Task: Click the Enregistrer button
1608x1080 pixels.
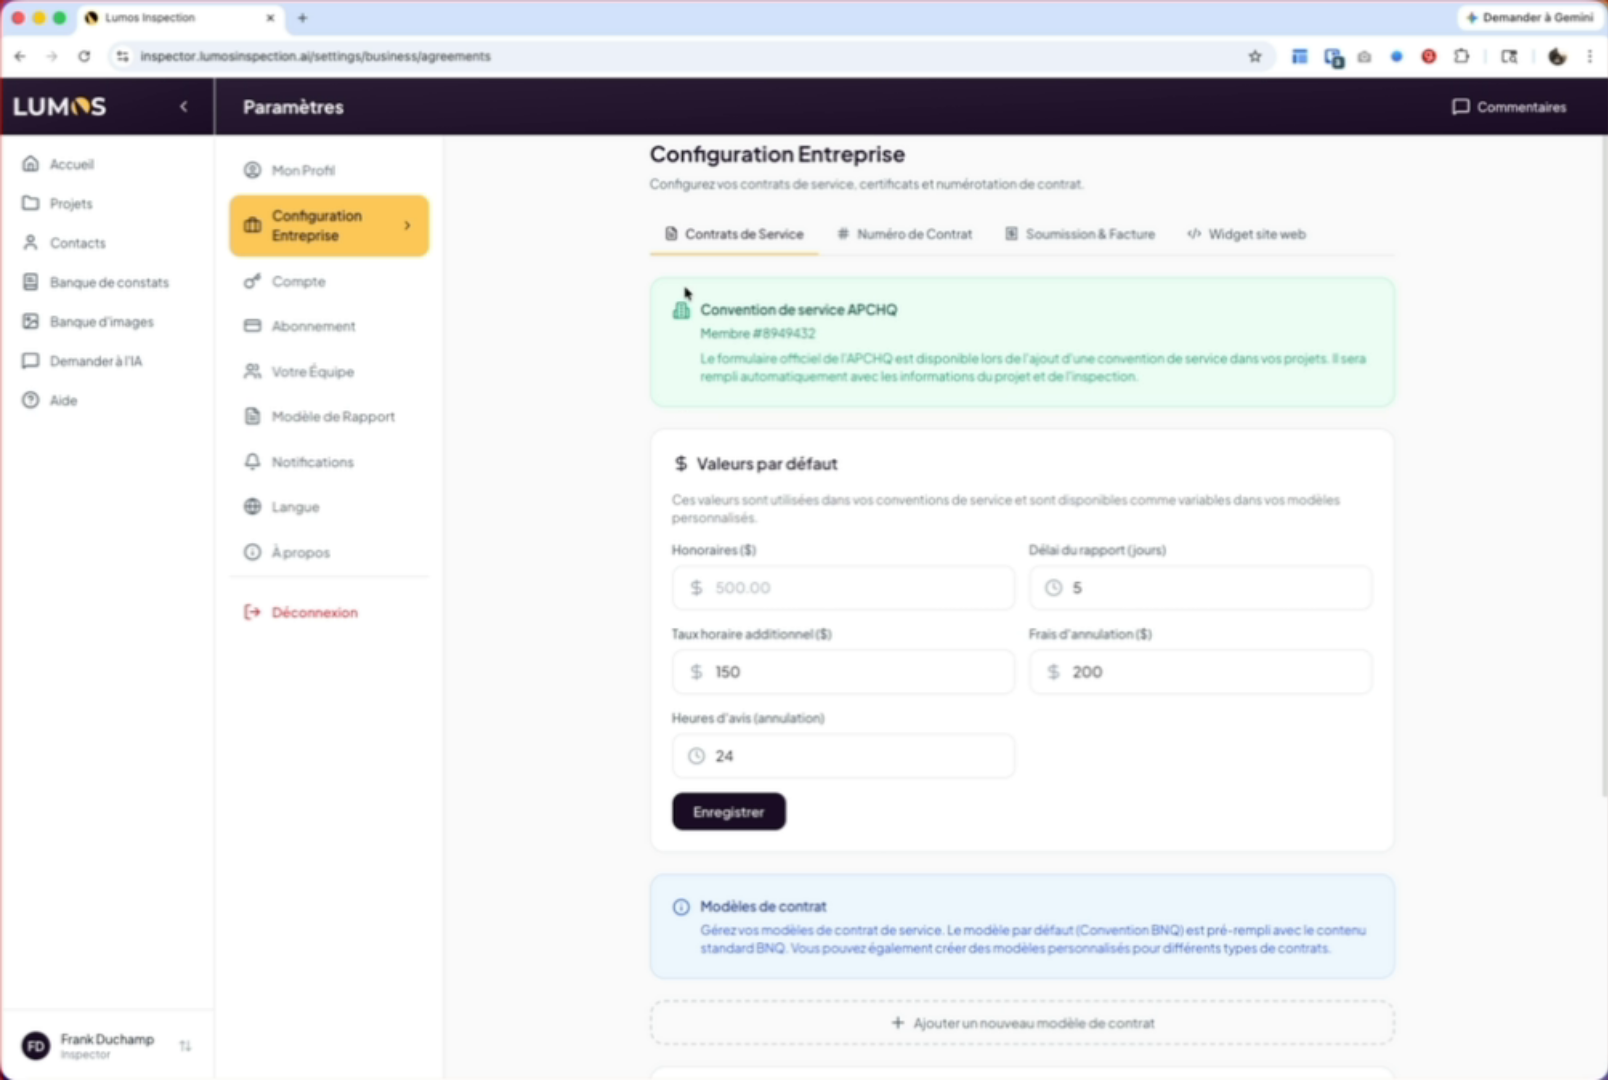Action: 728,812
